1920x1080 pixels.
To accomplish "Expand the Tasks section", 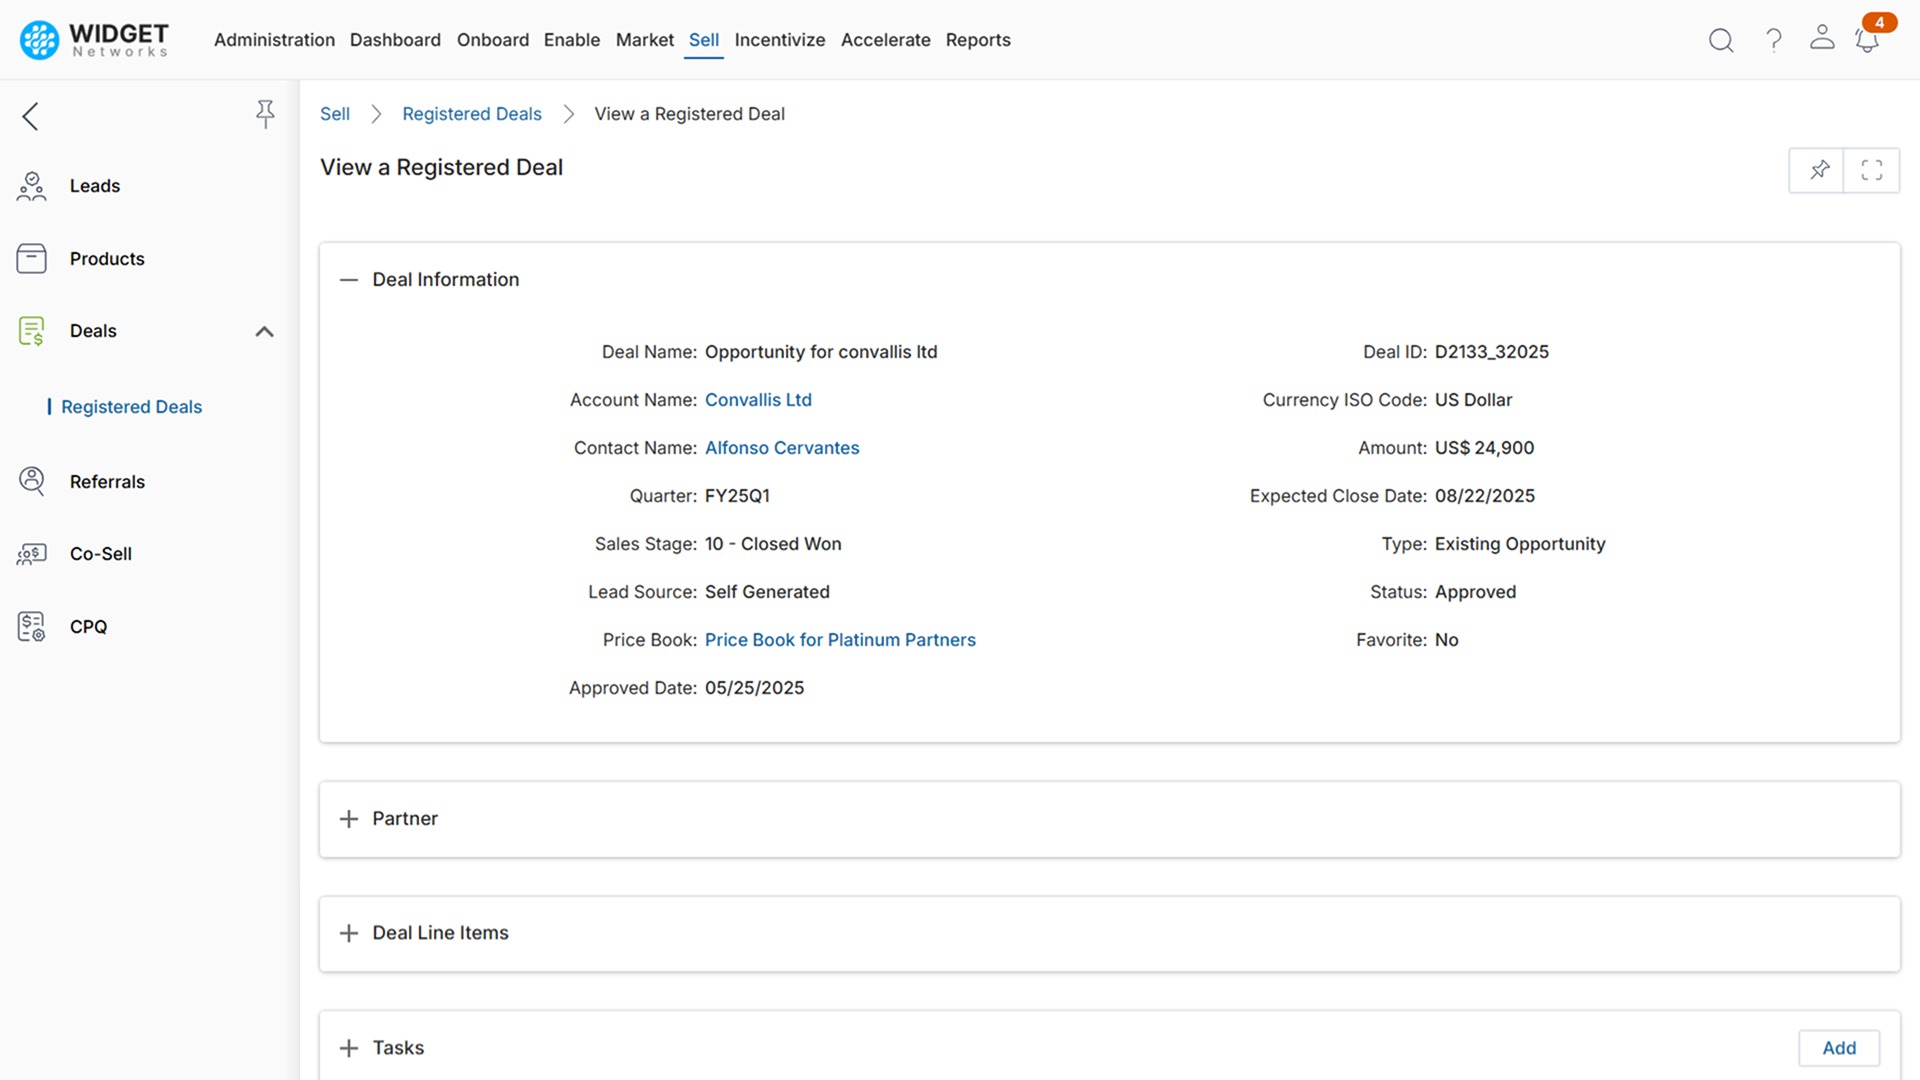I will [x=348, y=1048].
